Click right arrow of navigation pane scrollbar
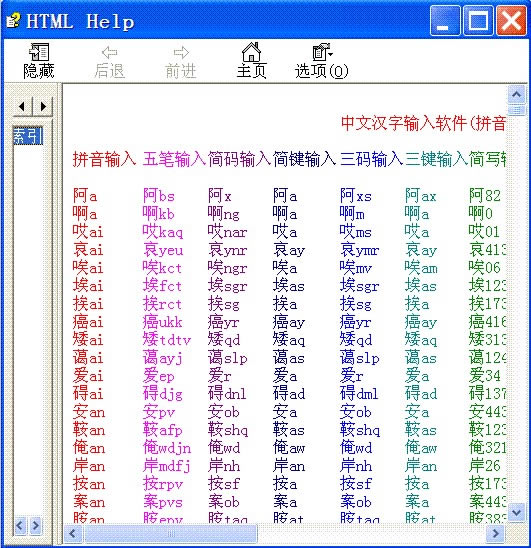The image size is (531, 548). click(36, 526)
